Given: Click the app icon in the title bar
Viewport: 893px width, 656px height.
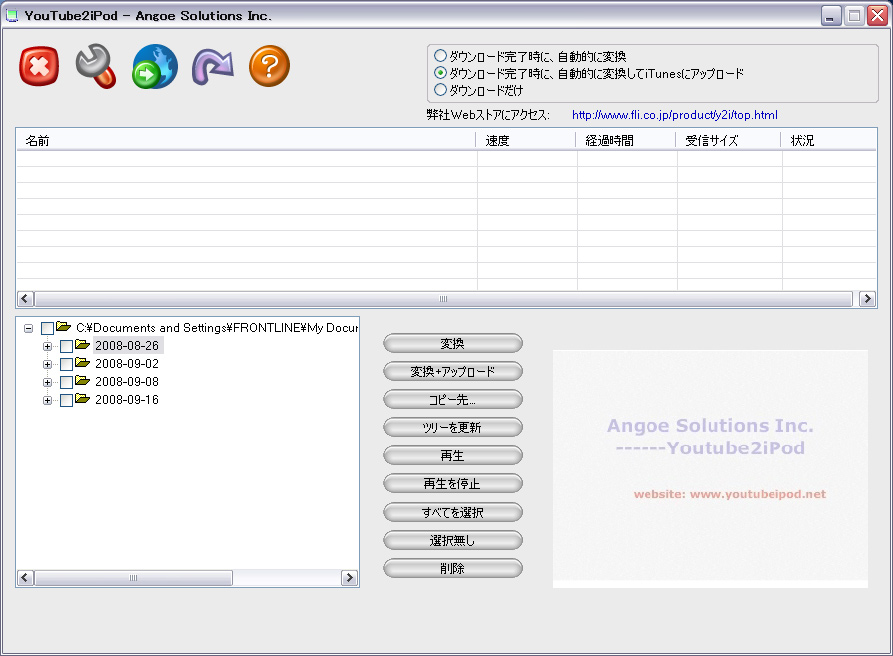Looking at the screenshot, I should coord(12,16).
